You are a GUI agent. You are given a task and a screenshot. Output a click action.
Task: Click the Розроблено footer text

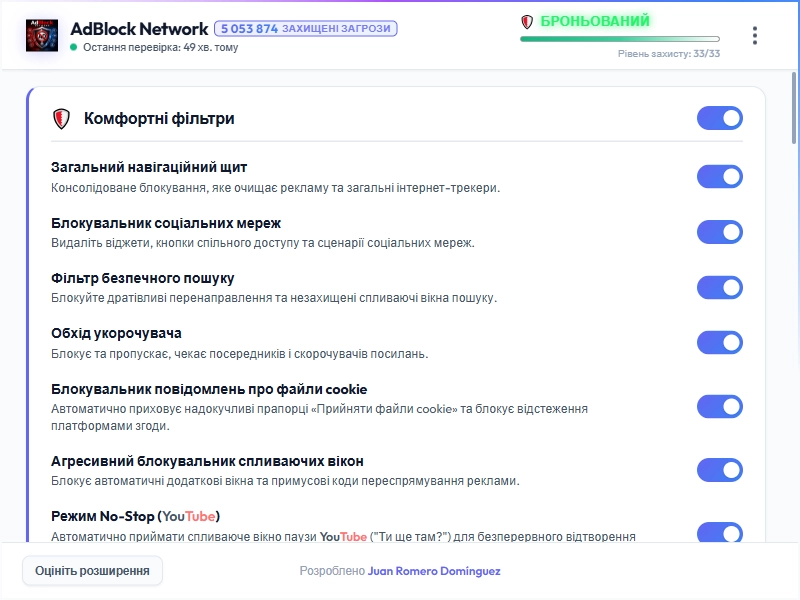pos(332,571)
